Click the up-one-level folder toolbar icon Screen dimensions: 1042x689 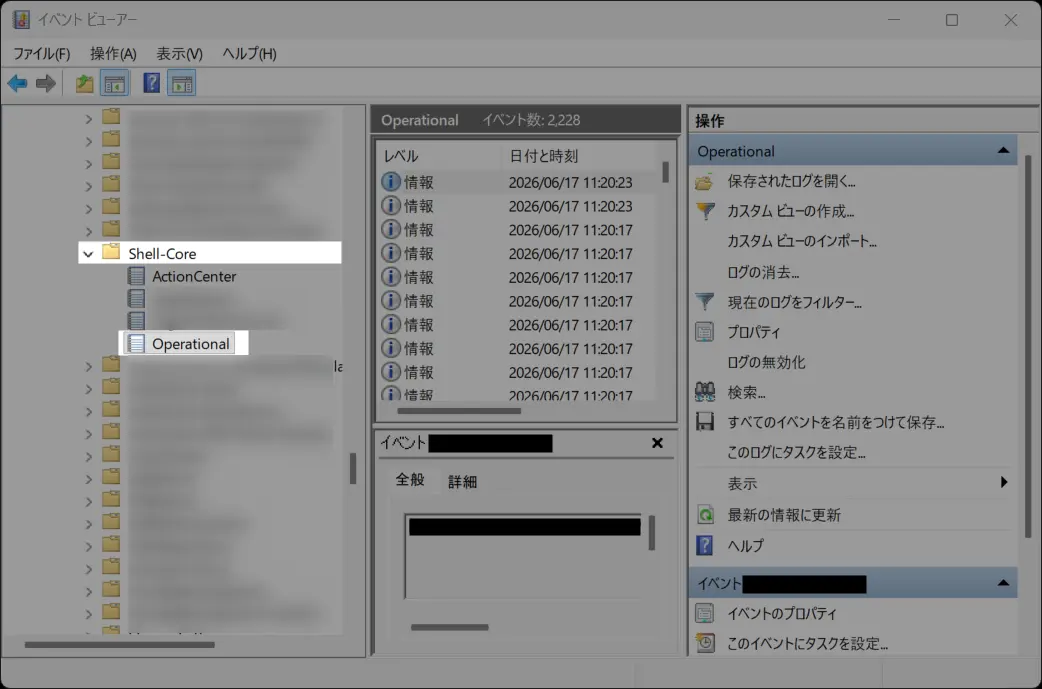tap(84, 84)
